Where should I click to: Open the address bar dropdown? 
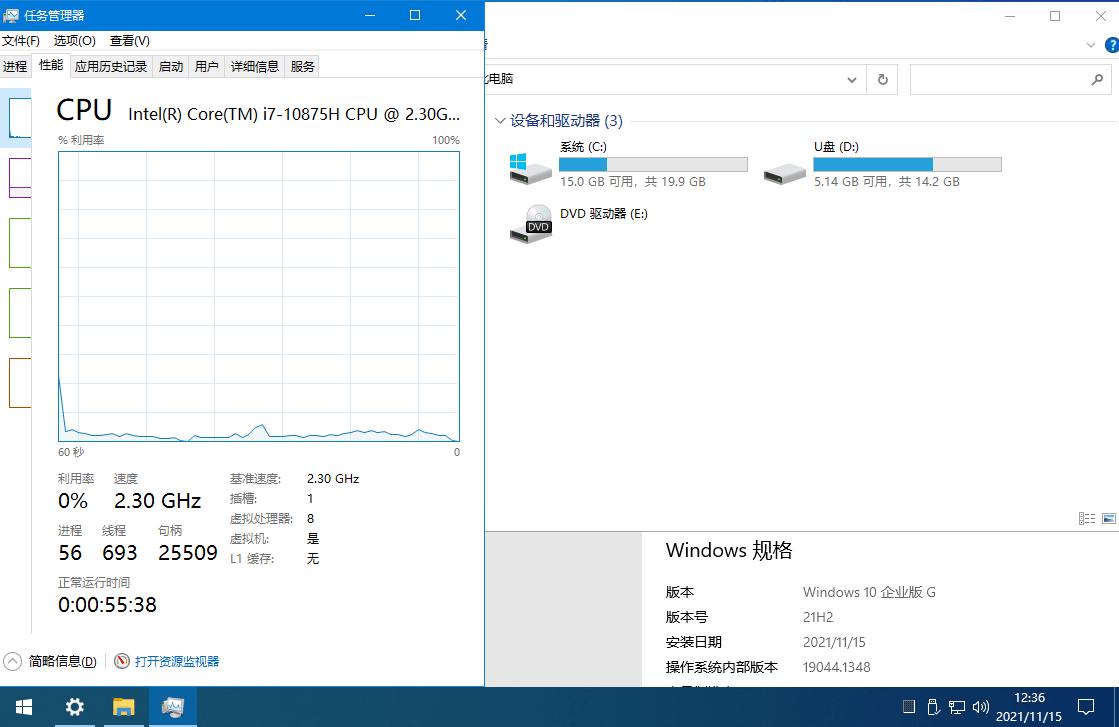pyautogui.click(x=852, y=79)
